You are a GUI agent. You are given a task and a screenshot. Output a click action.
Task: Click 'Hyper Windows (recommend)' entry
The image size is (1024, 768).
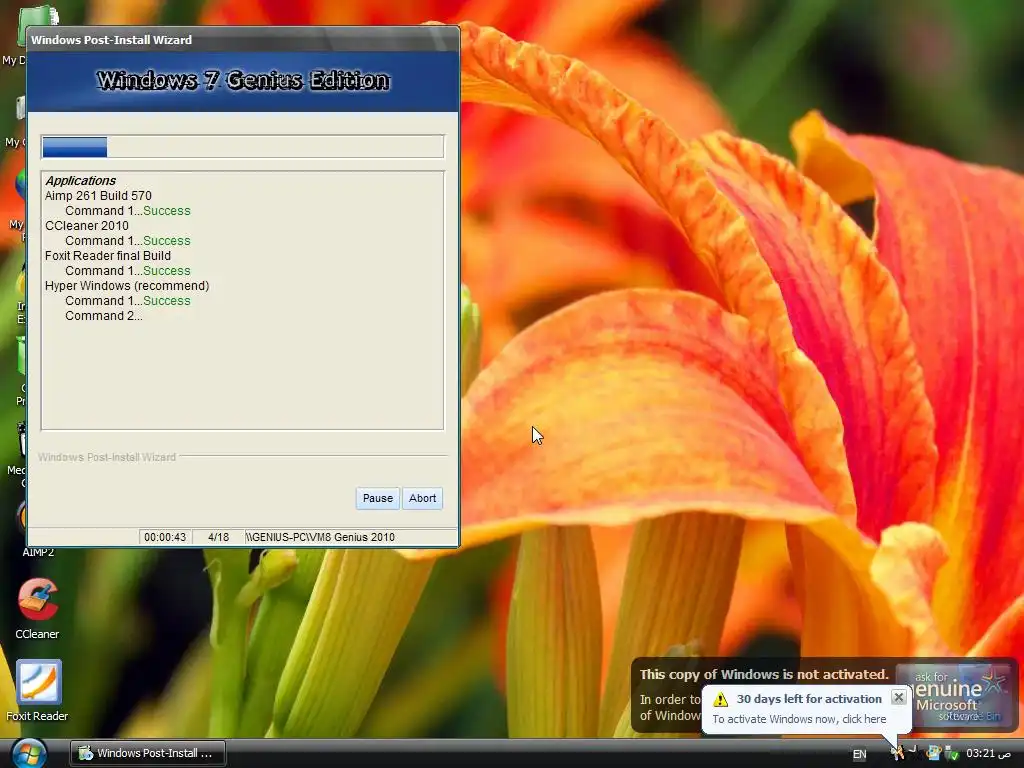[x=127, y=286]
